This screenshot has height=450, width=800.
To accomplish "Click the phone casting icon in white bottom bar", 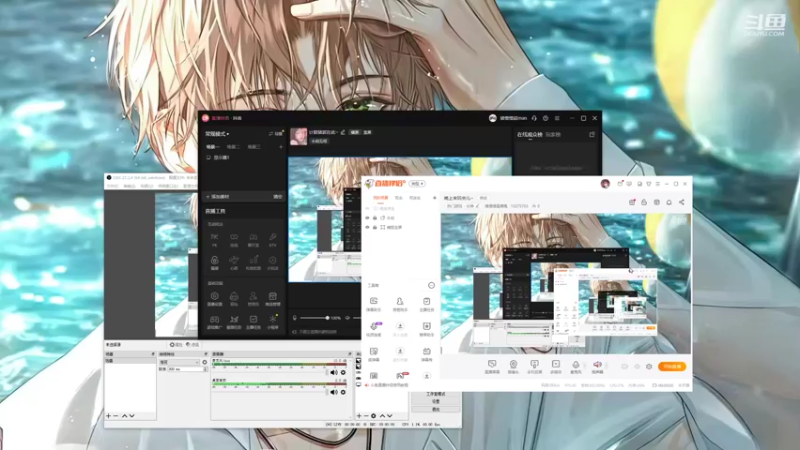I will pos(534,366).
